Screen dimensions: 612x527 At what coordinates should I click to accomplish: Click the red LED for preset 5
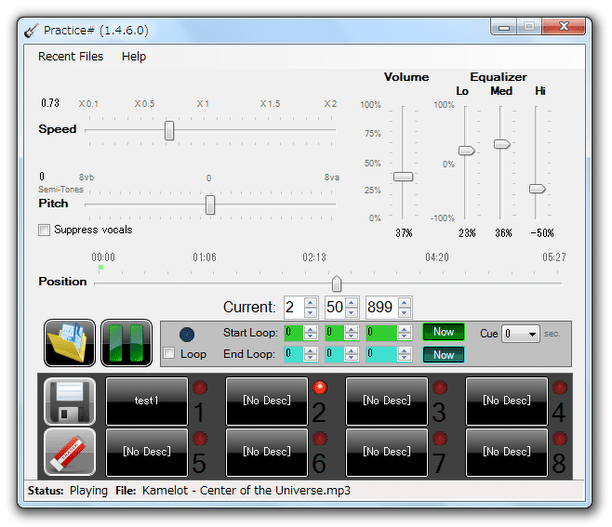point(200,438)
